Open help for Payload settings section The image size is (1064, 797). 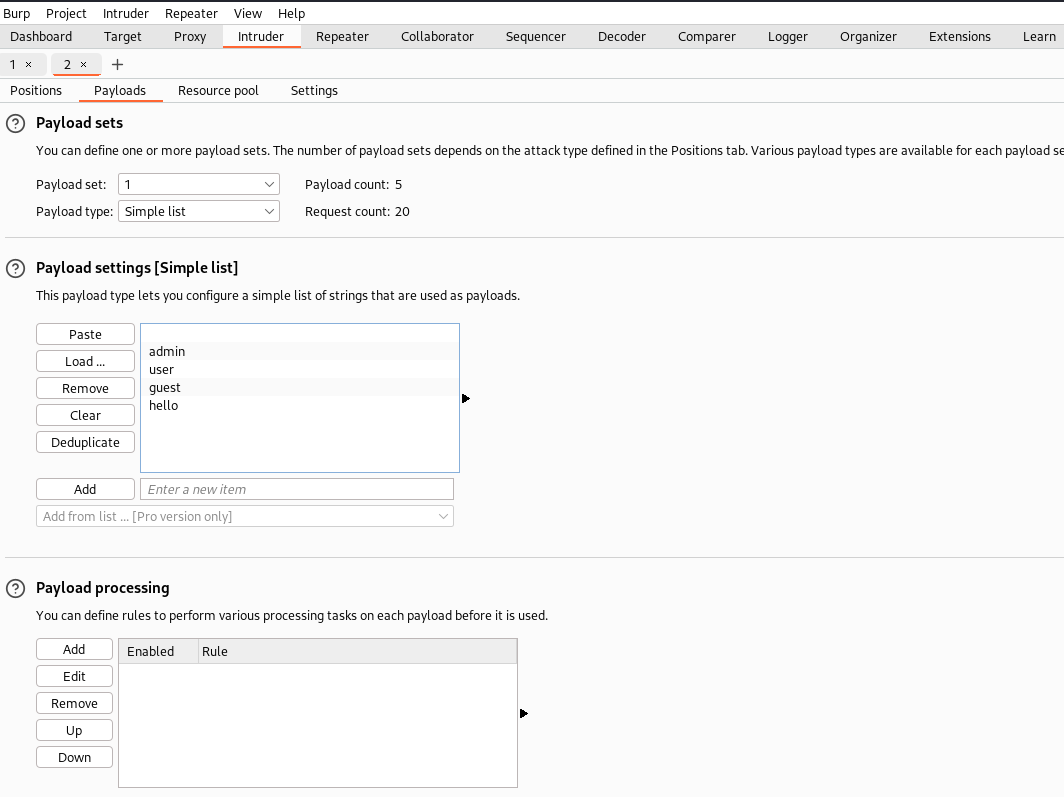pyautogui.click(x=16, y=269)
